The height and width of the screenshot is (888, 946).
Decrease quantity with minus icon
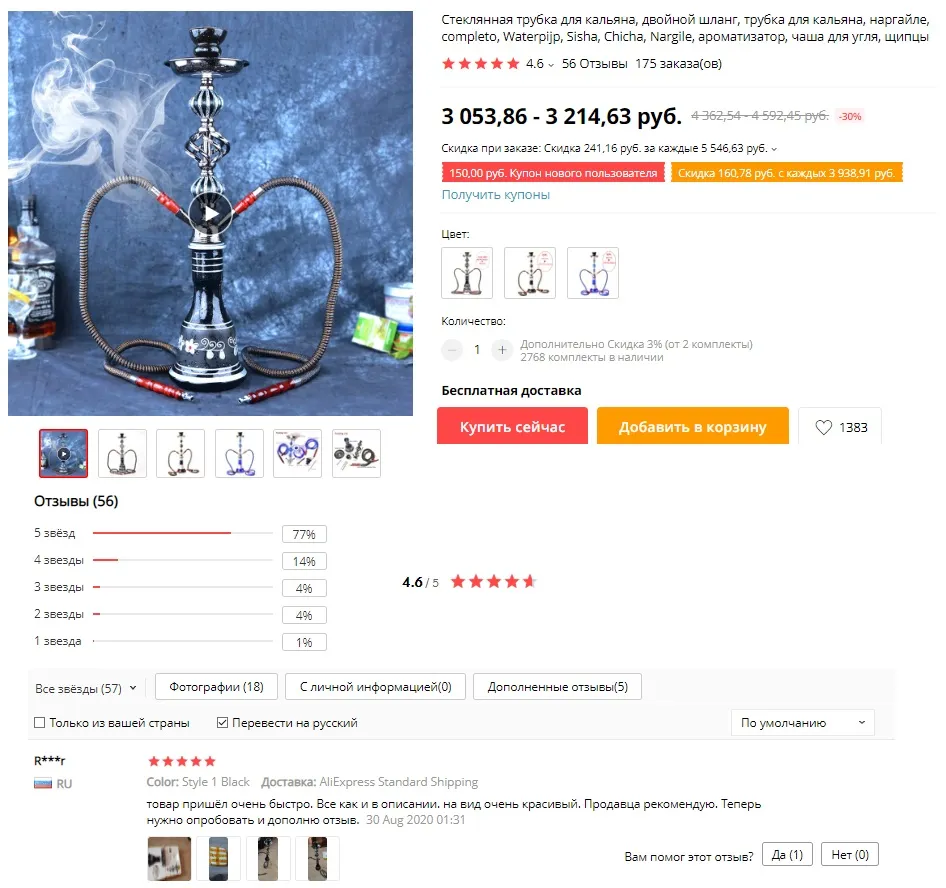[452, 350]
